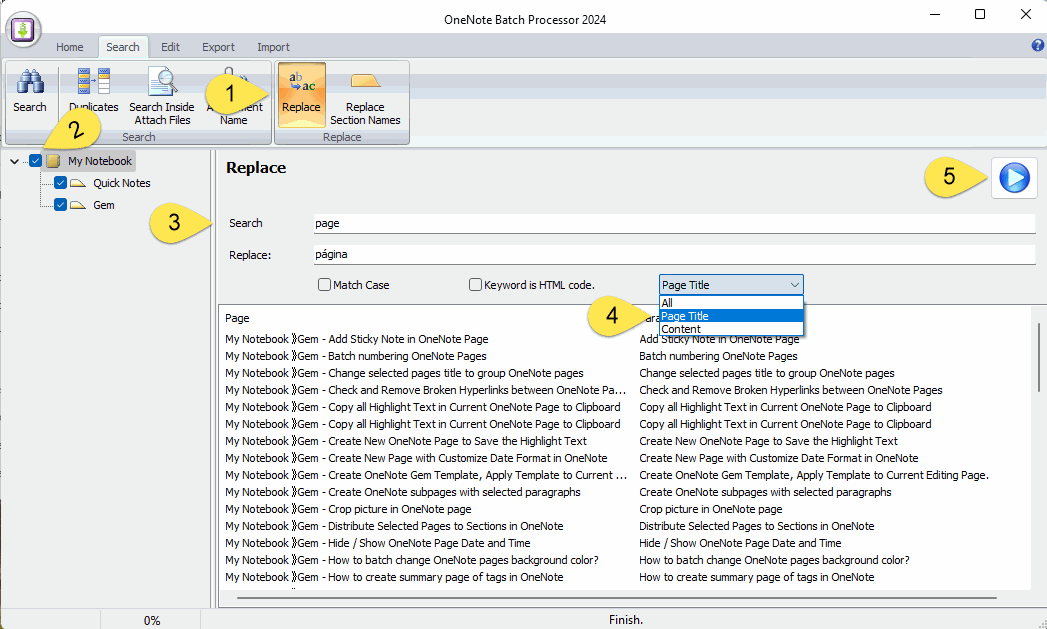Click the vertical scrollbar of results list

click(1039, 357)
